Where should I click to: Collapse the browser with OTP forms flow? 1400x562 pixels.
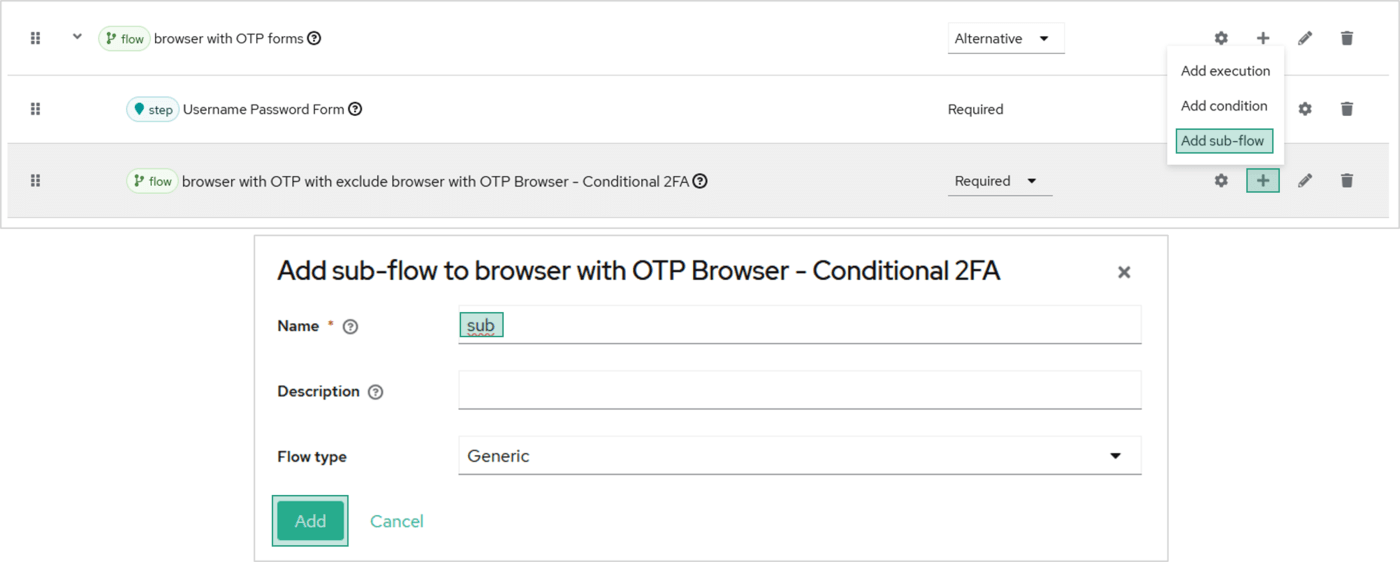(x=77, y=38)
